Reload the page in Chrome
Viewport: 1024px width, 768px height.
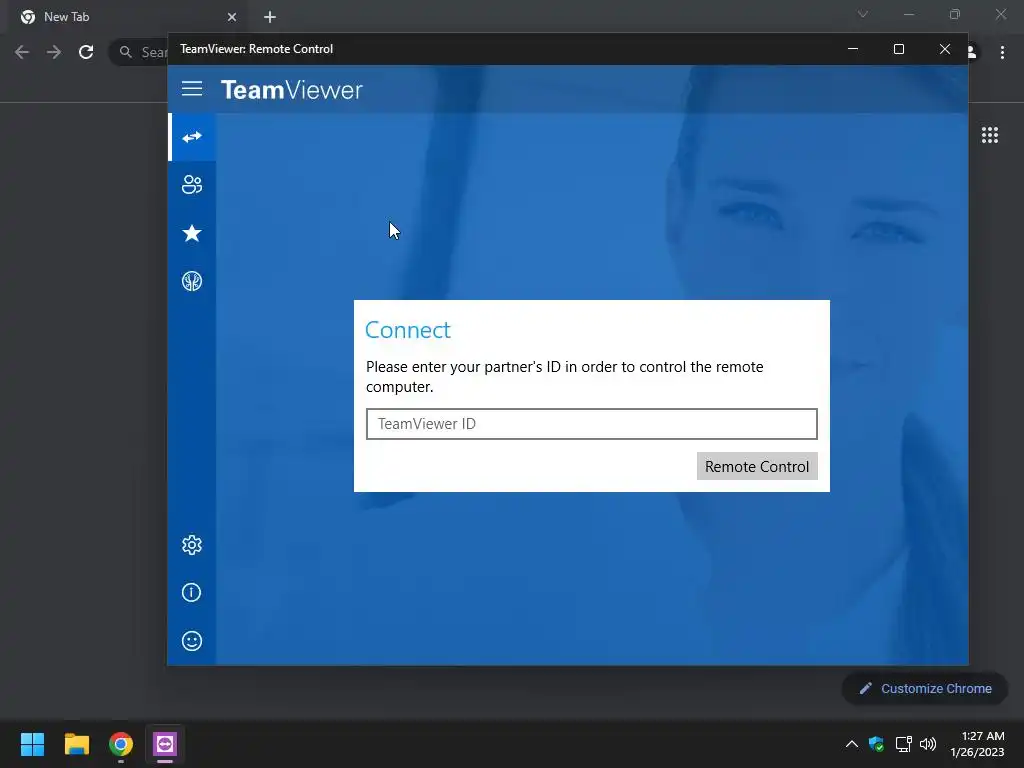click(86, 52)
